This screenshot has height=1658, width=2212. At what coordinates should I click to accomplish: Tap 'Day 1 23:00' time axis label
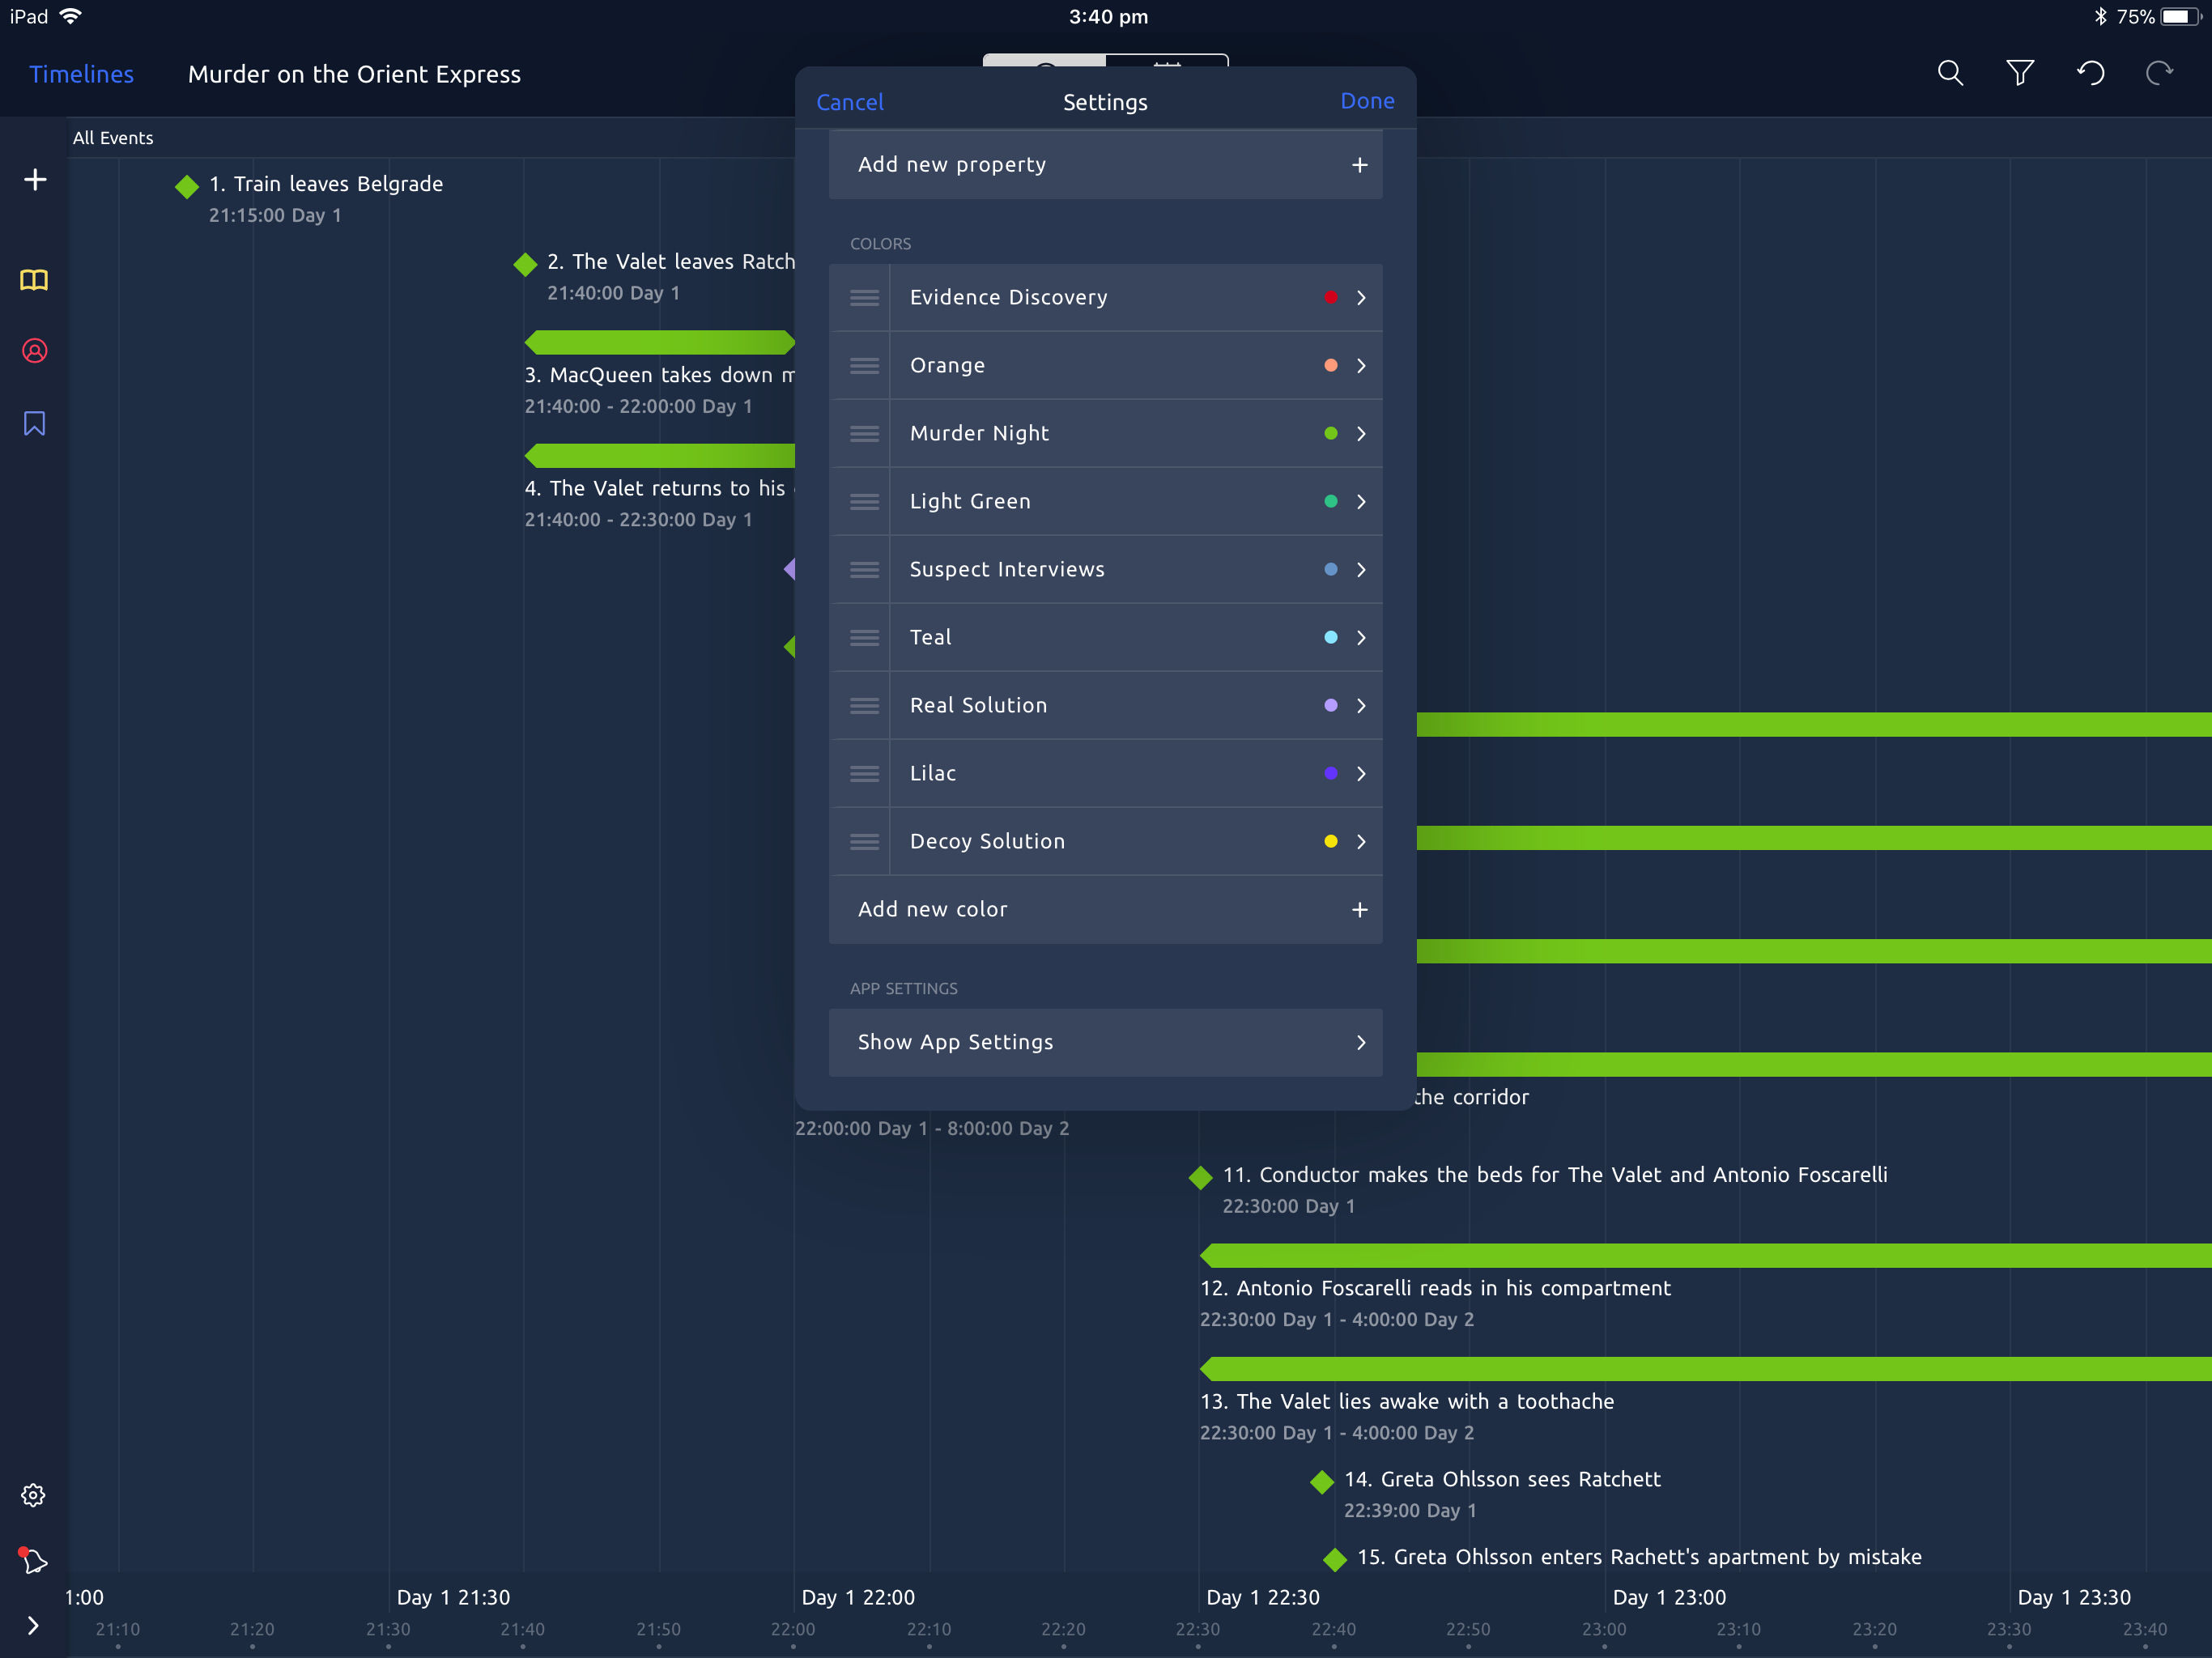point(1669,1598)
